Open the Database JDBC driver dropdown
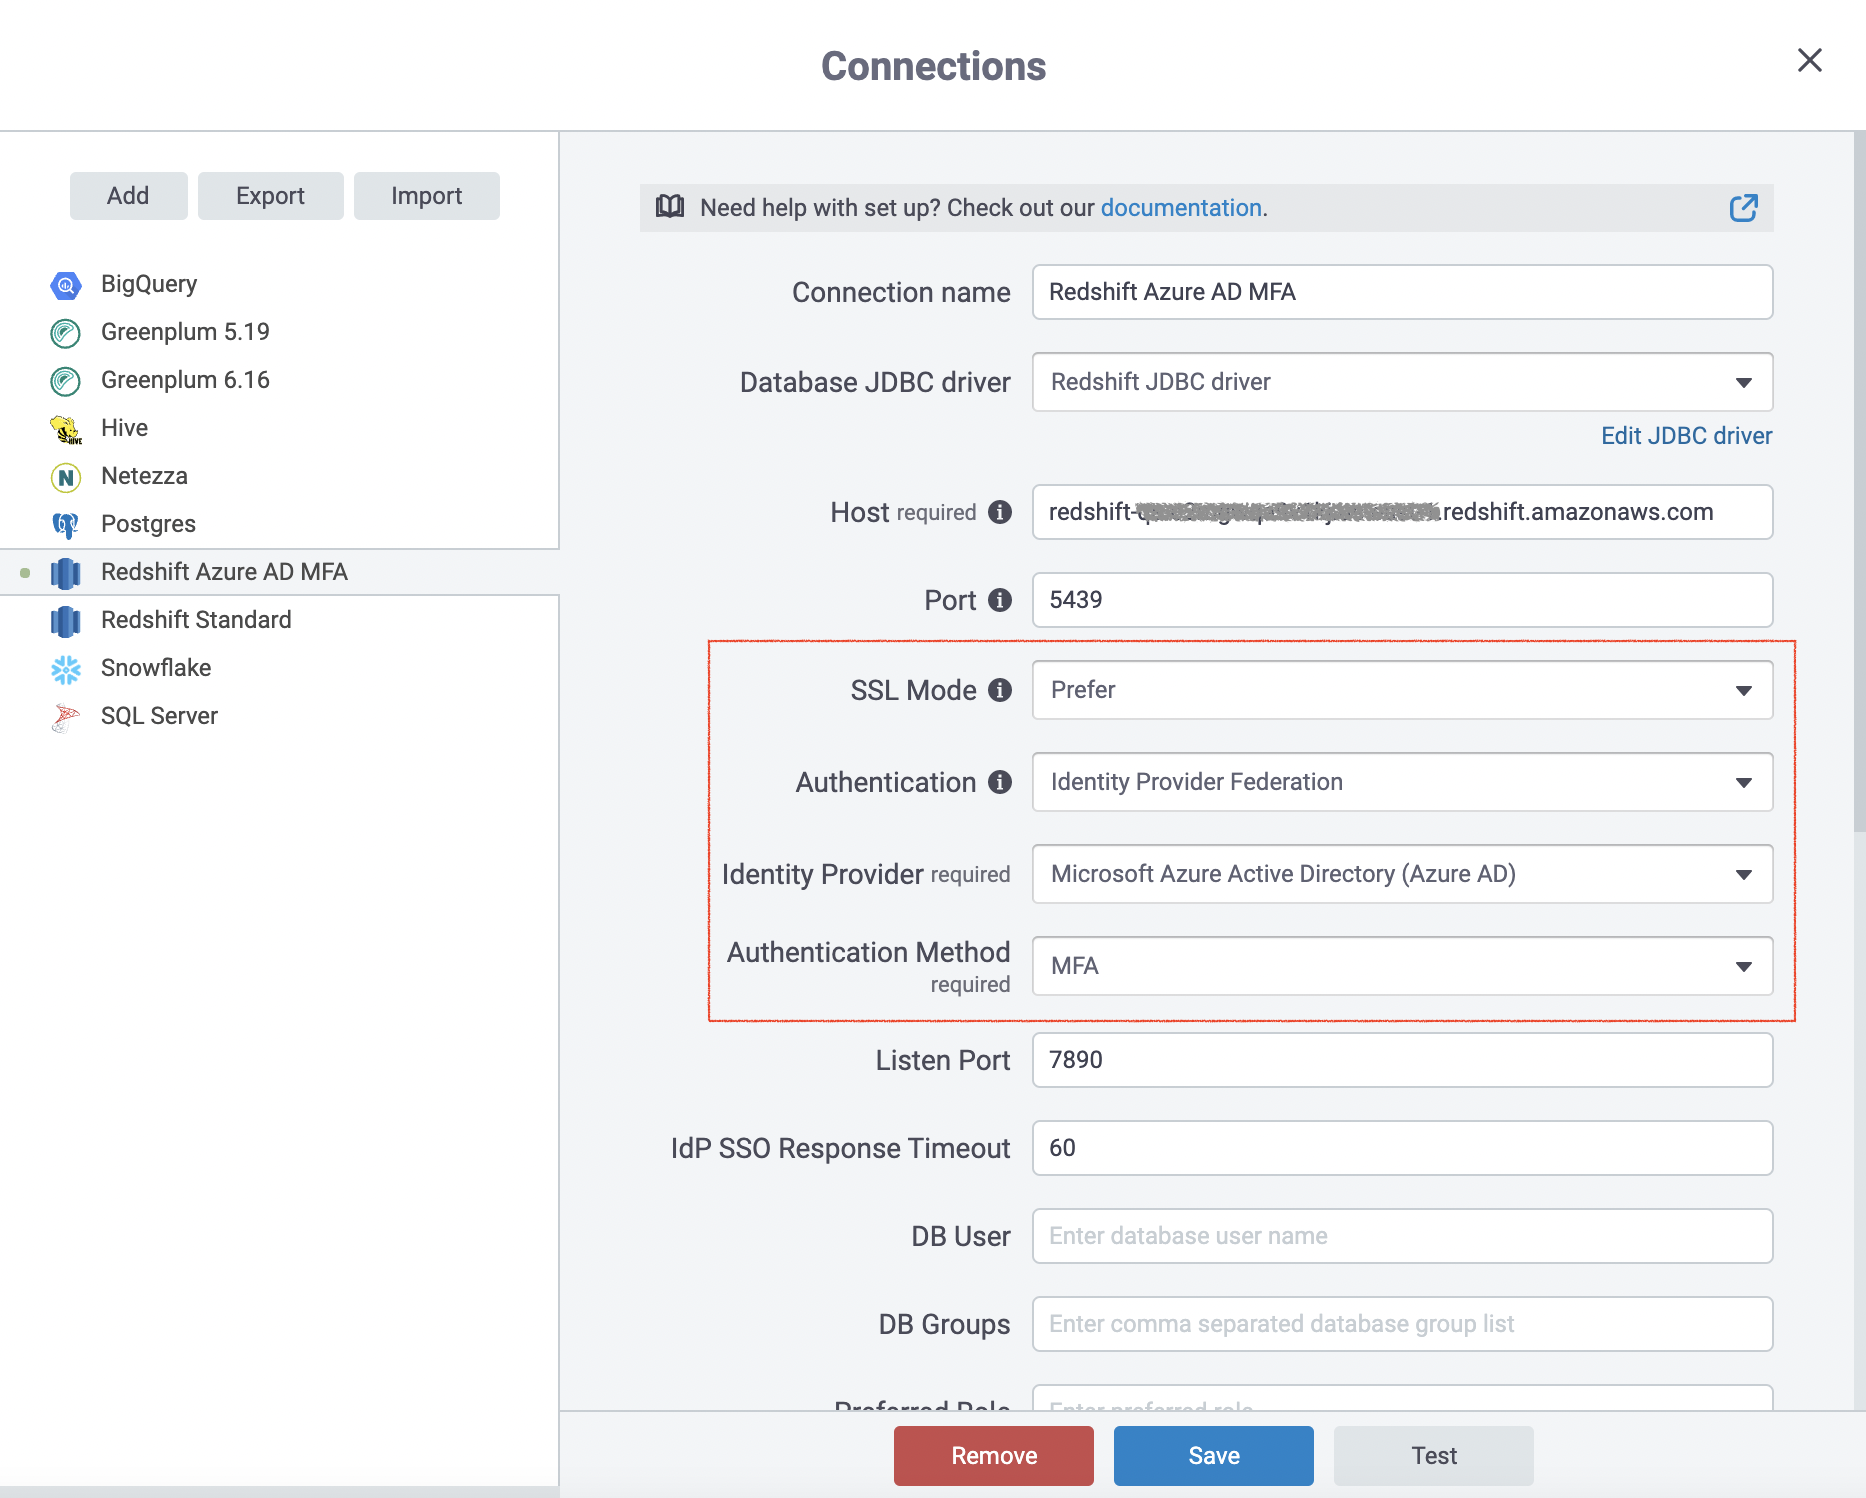 pos(1402,382)
